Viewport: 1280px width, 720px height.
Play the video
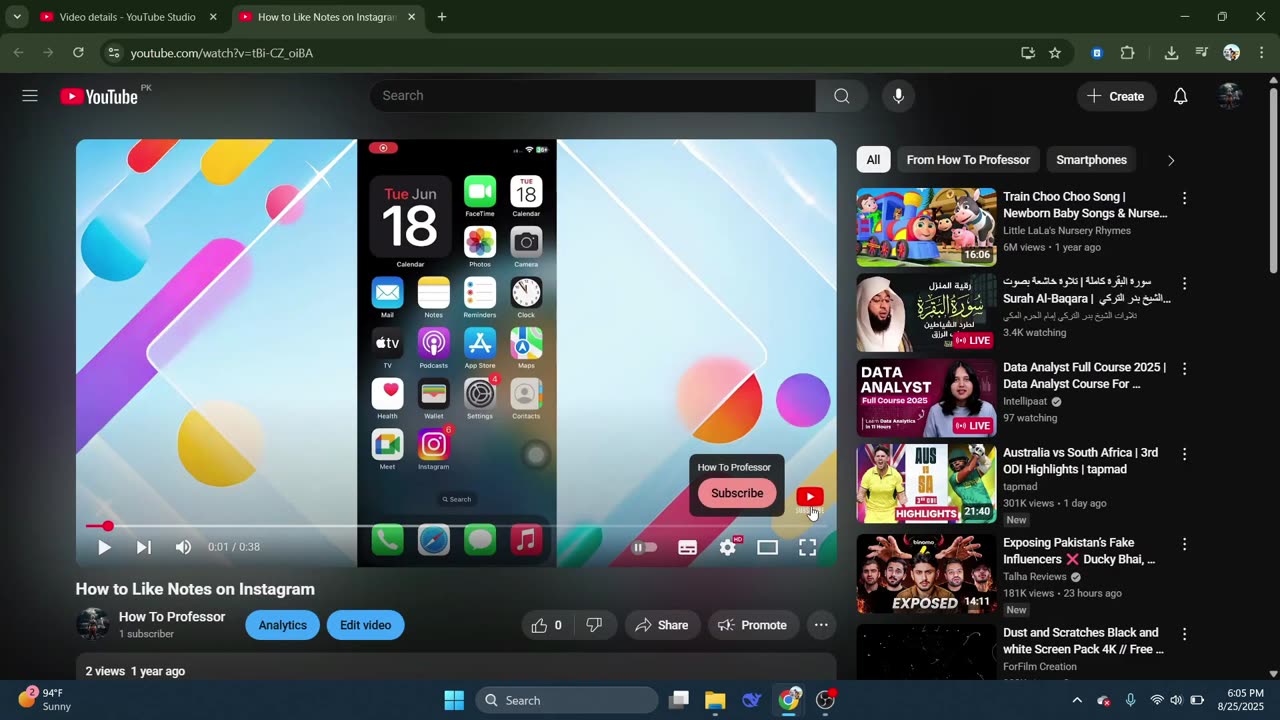[x=104, y=547]
